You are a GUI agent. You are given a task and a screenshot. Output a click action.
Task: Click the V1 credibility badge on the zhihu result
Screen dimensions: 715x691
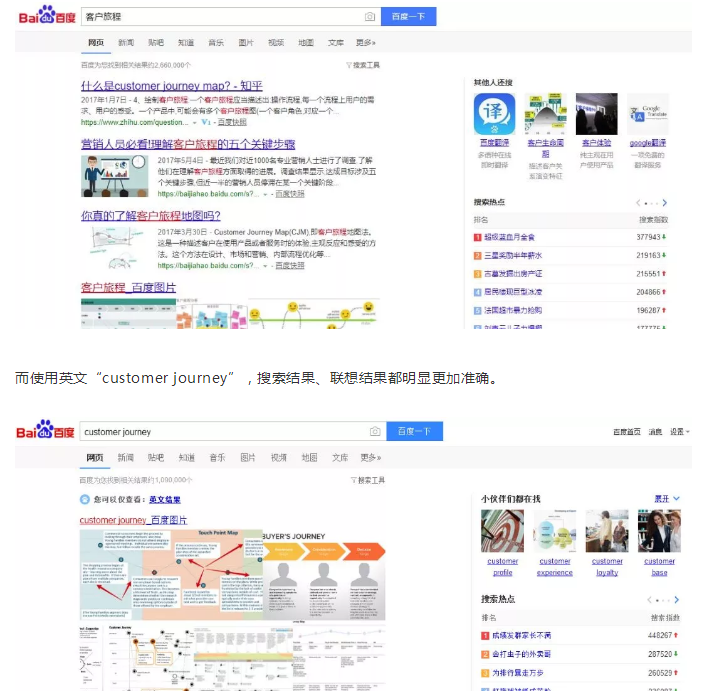(x=206, y=122)
